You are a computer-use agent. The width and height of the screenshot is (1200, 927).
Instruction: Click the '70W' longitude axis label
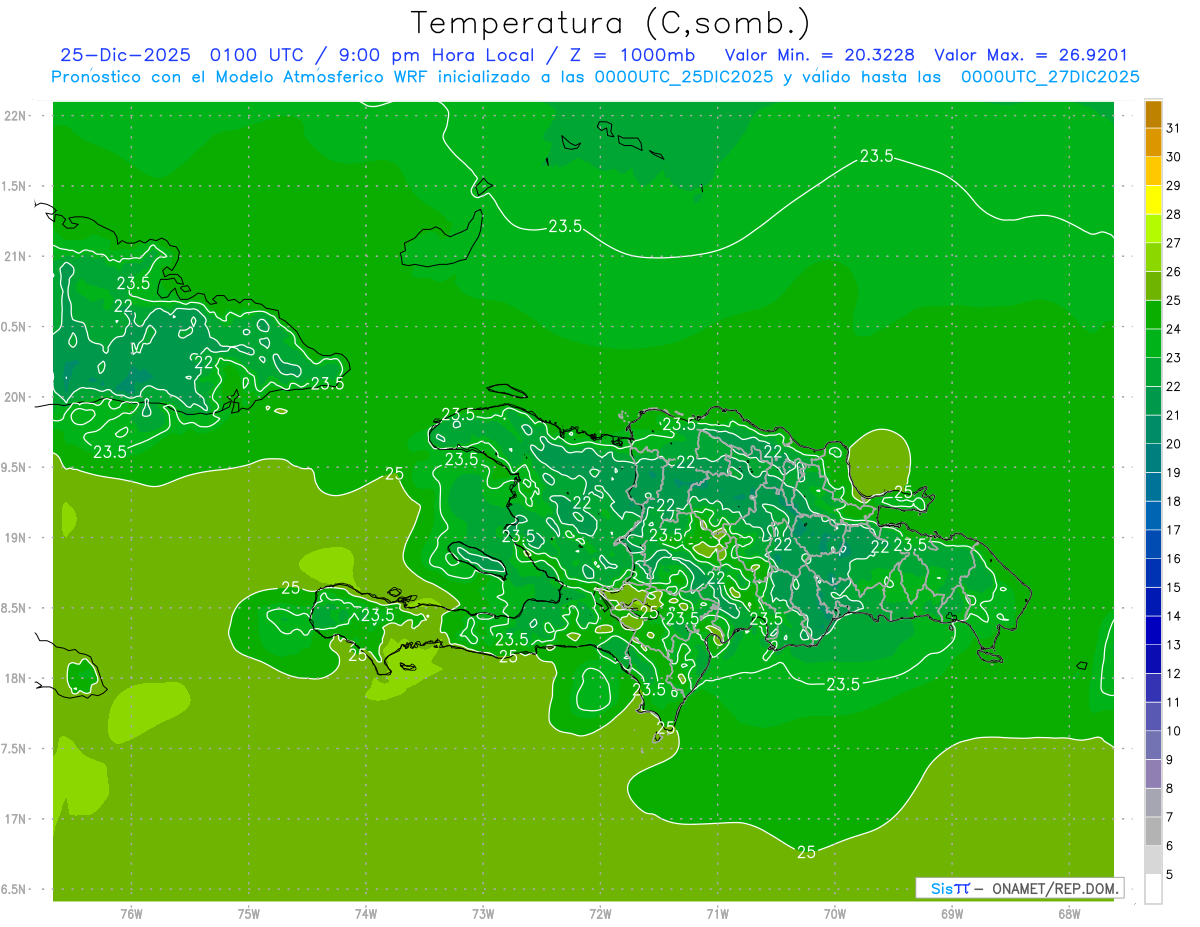click(834, 914)
